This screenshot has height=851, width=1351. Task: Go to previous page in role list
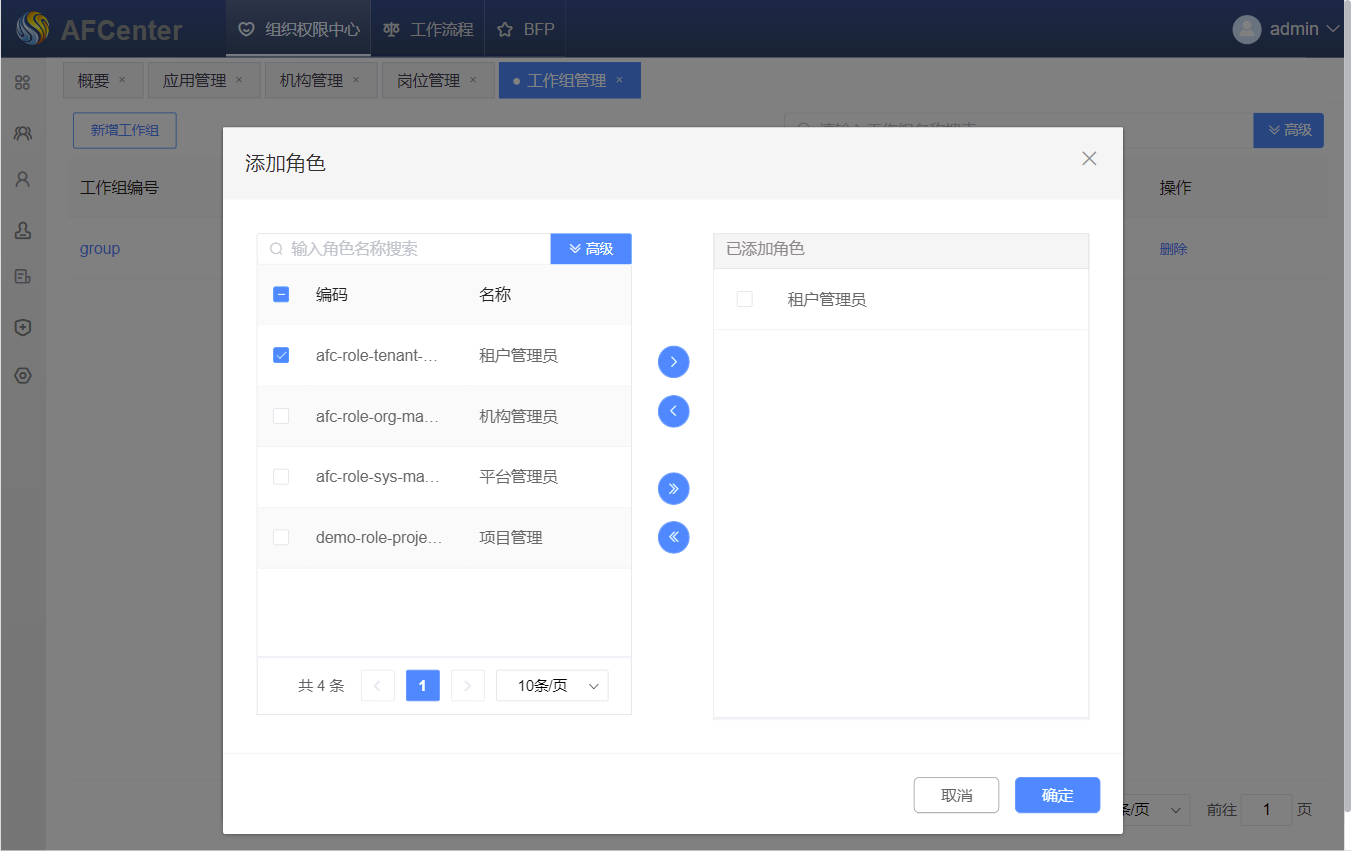pyautogui.click(x=377, y=686)
